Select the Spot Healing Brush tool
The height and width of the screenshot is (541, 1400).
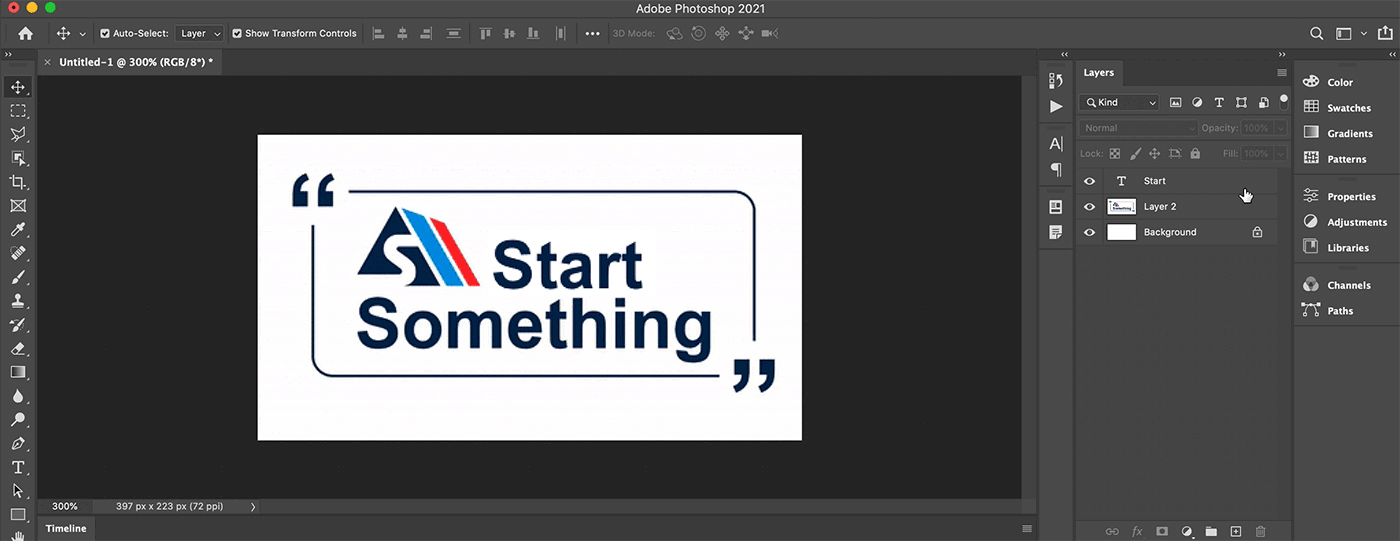click(x=18, y=254)
